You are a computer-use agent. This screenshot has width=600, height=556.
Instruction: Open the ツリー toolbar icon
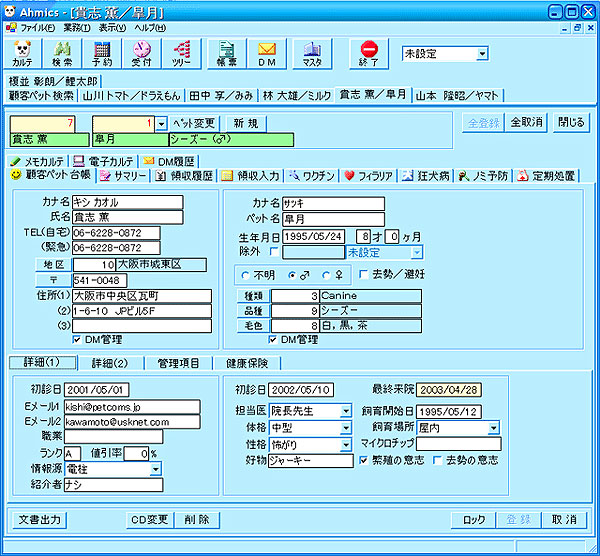(182, 52)
